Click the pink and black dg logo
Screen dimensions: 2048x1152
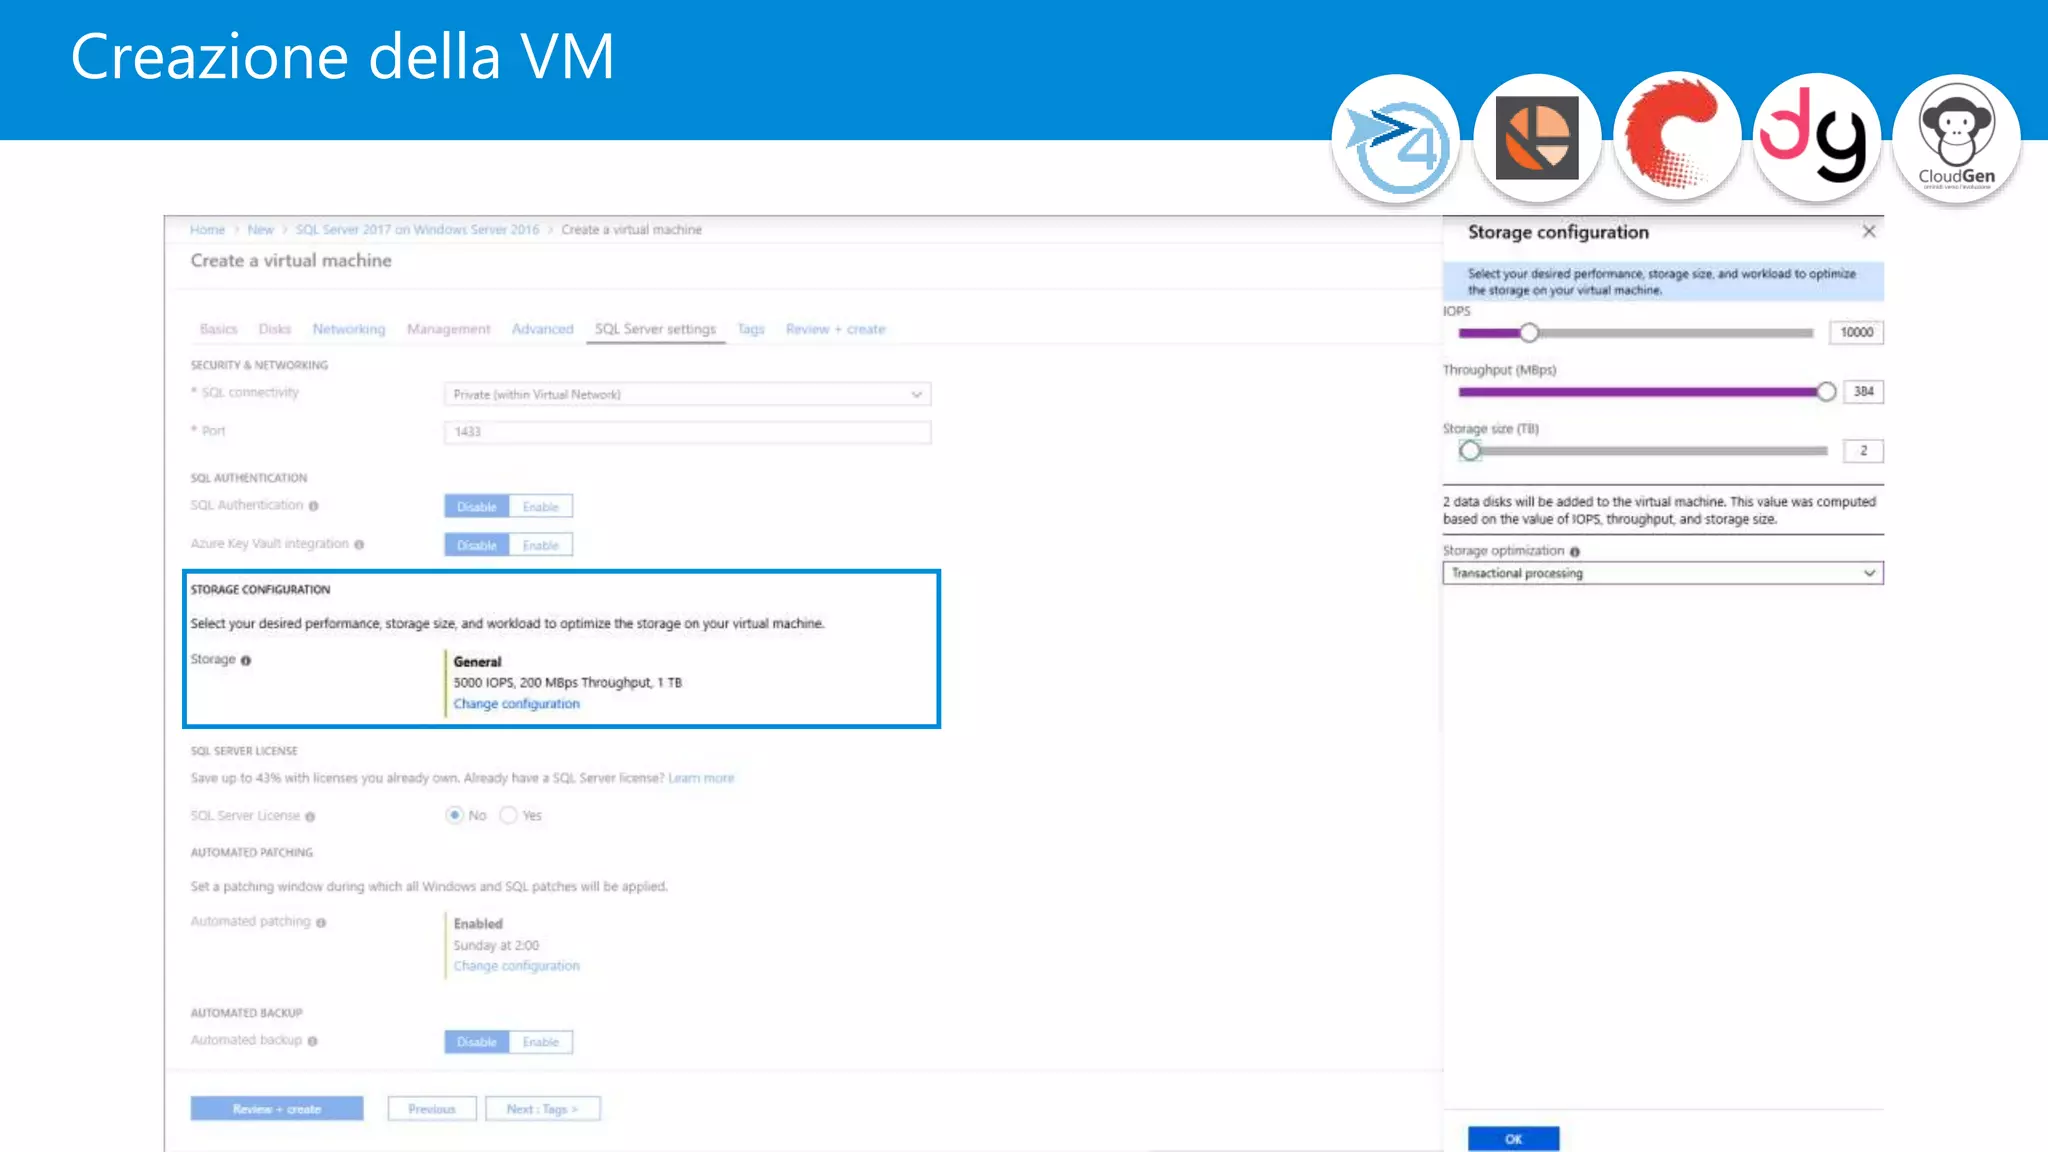[1816, 138]
